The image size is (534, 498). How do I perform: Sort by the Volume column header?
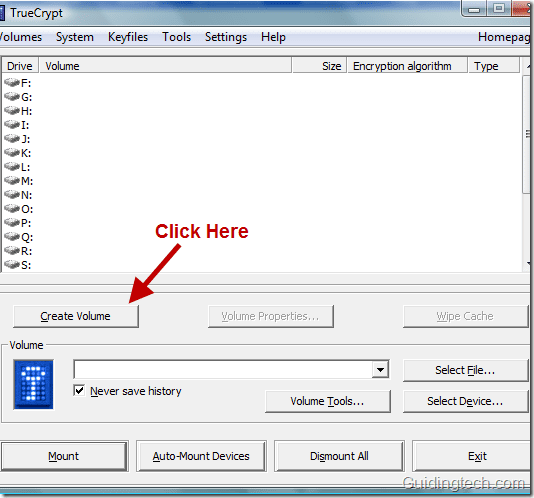pyautogui.click(x=165, y=65)
